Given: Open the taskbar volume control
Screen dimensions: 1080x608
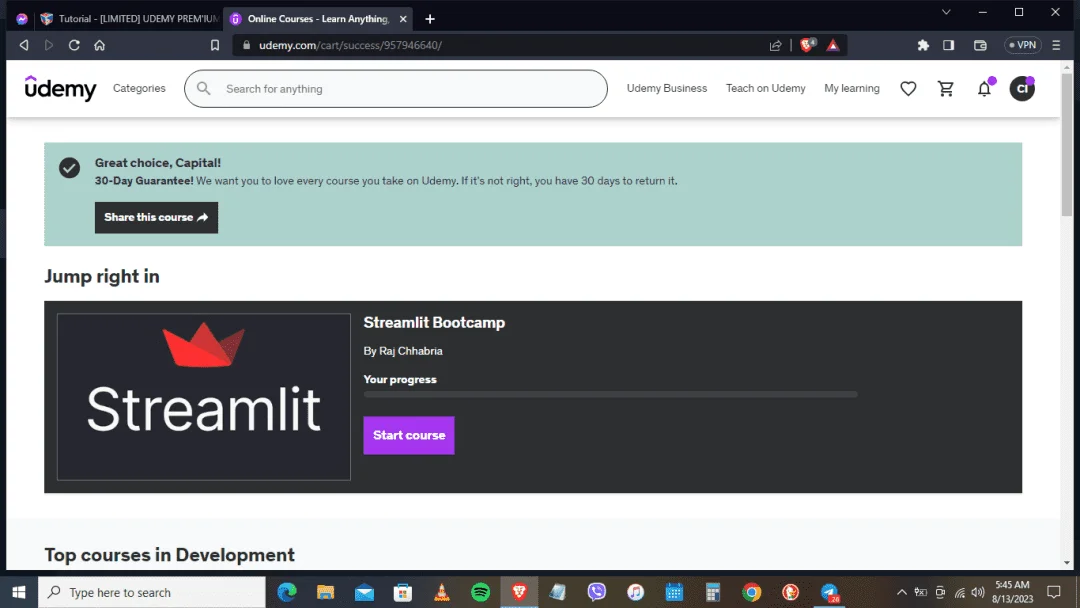Looking at the screenshot, I should point(977,592).
